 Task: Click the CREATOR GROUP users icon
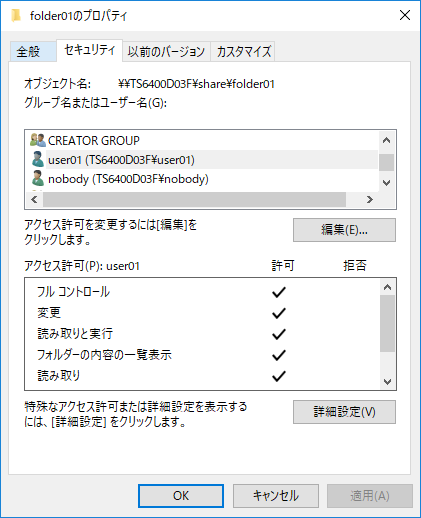(x=38, y=140)
